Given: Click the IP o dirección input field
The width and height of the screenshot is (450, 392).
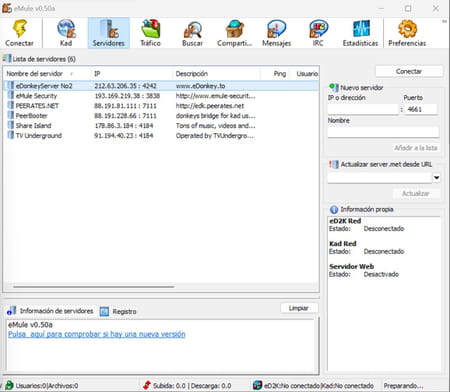Looking at the screenshot, I should (x=363, y=109).
